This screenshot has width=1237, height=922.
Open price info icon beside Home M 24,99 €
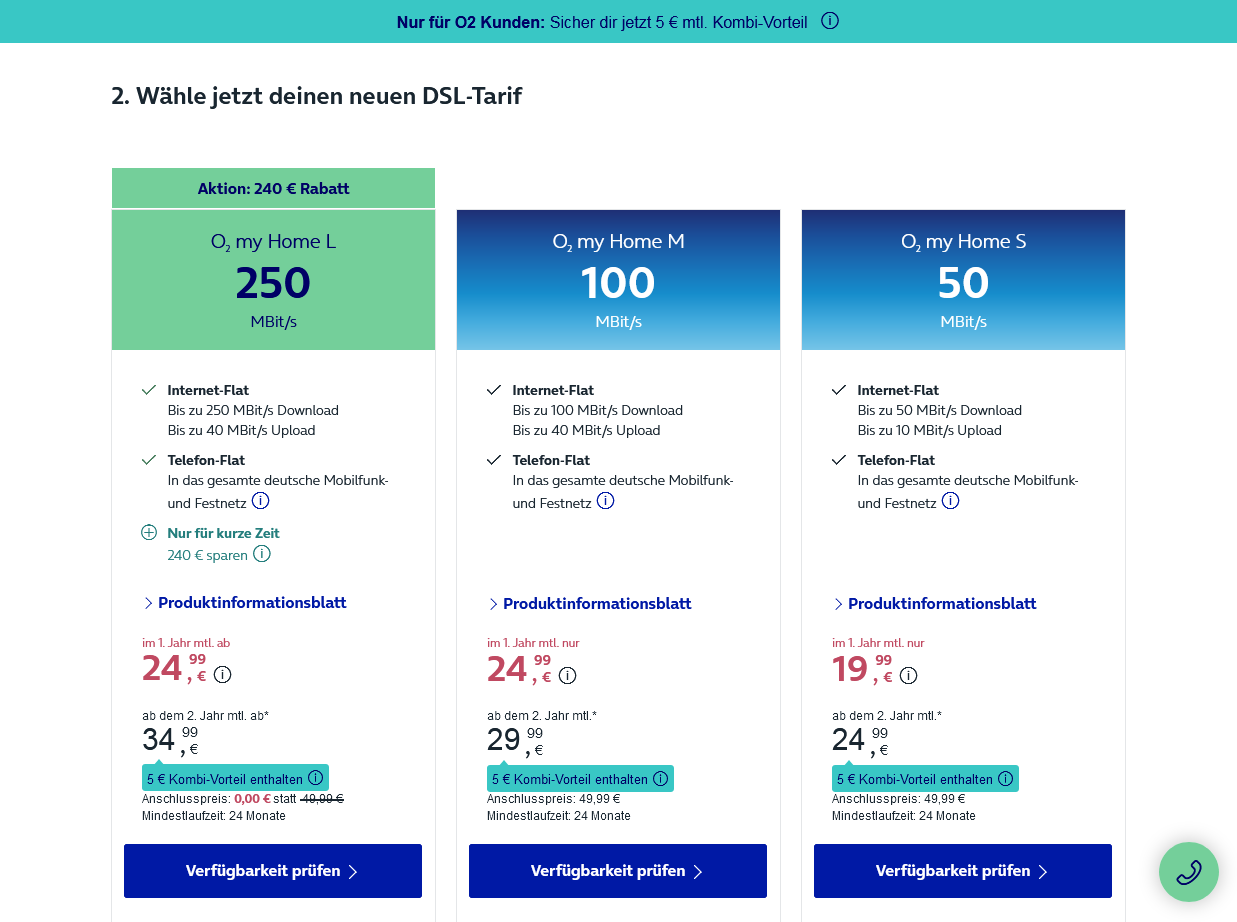(x=568, y=676)
